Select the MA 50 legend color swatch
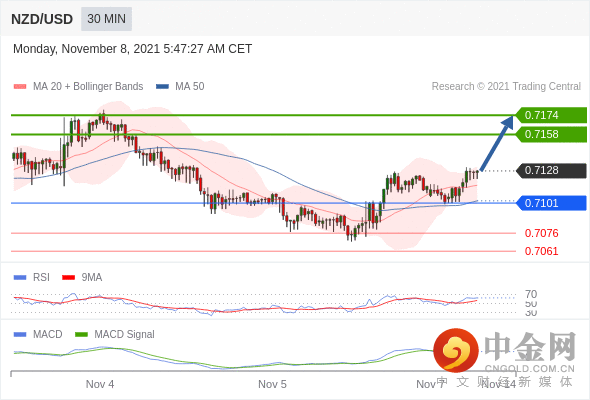Screen dimensions: 590x400 tap(163, 87)
